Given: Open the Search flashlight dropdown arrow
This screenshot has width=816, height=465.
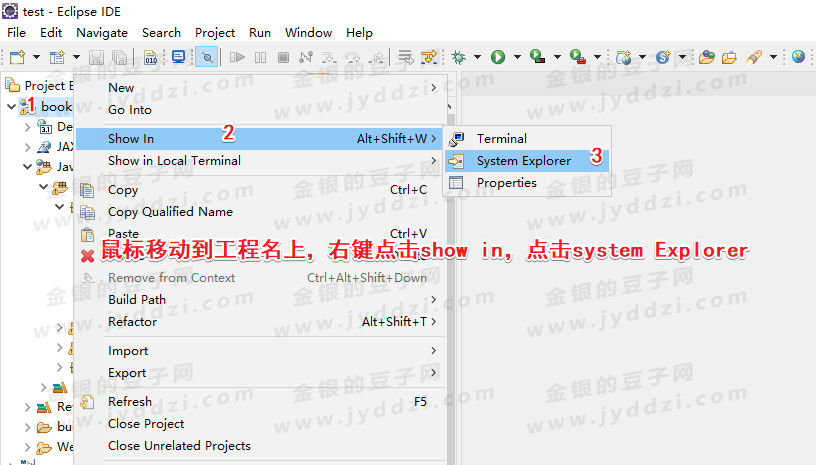Looking at the screenshot, I should click(x=773, y=57).
